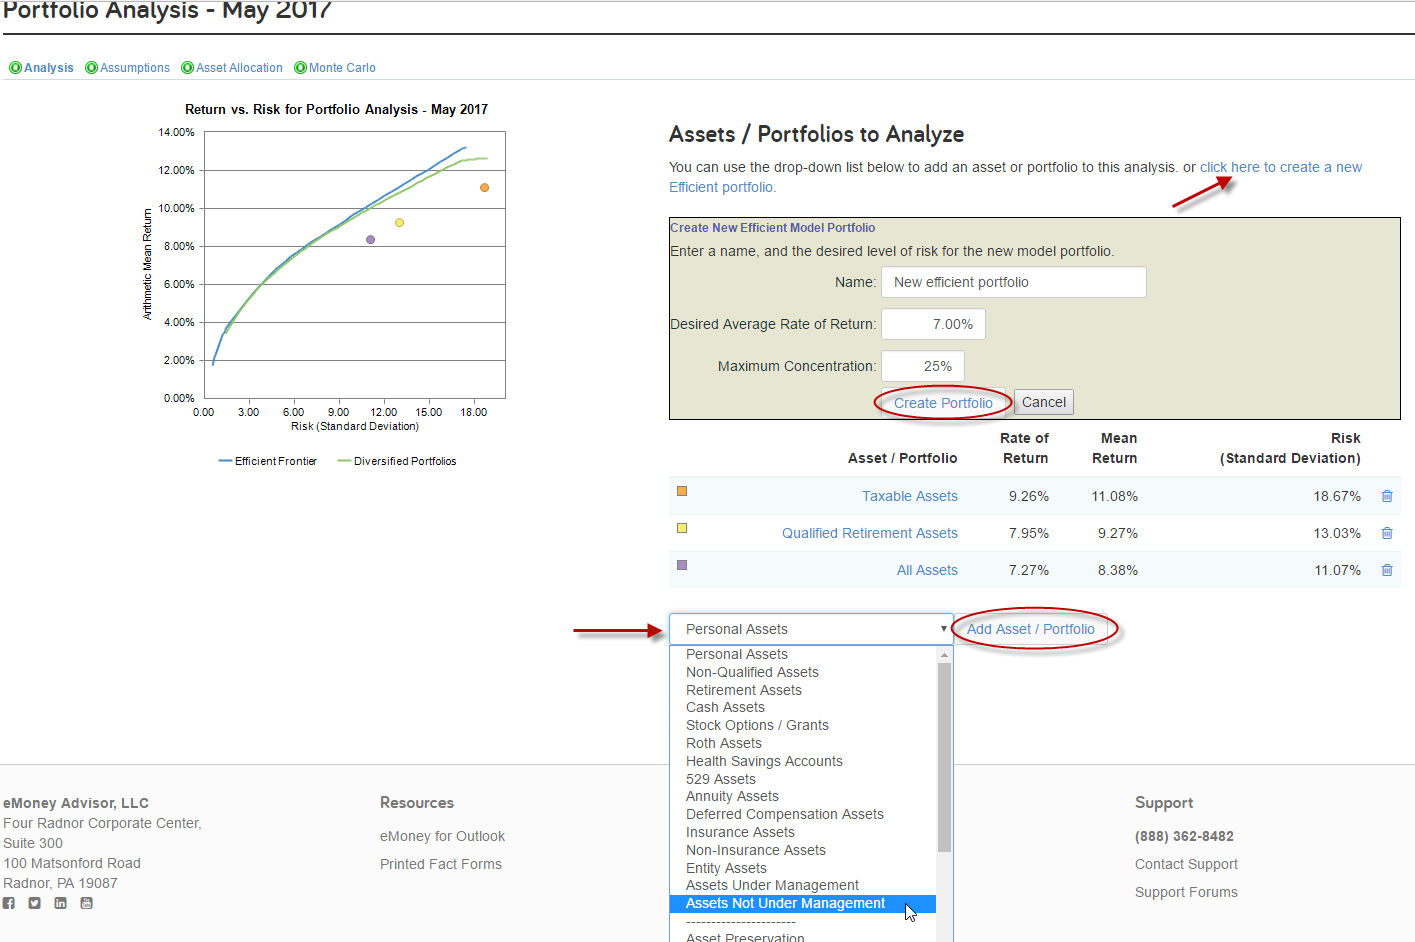This screenshot has height=942, width=1415.
Task: Select the Analysis radio option
Action: tap(15, 68)
